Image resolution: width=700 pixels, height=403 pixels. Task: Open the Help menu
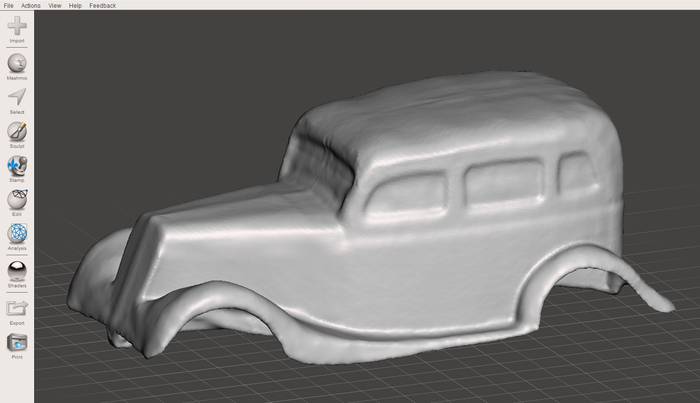tap(75, 5)
